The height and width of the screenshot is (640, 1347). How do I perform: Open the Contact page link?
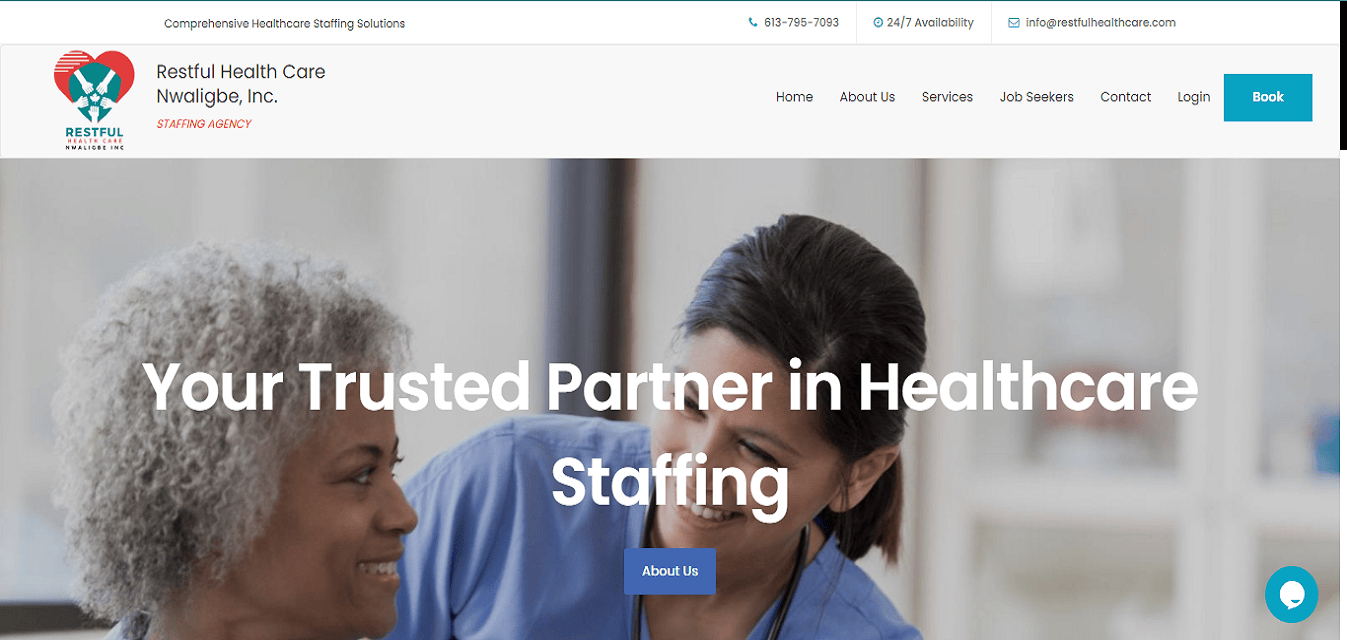click(x=1125, y=97)
